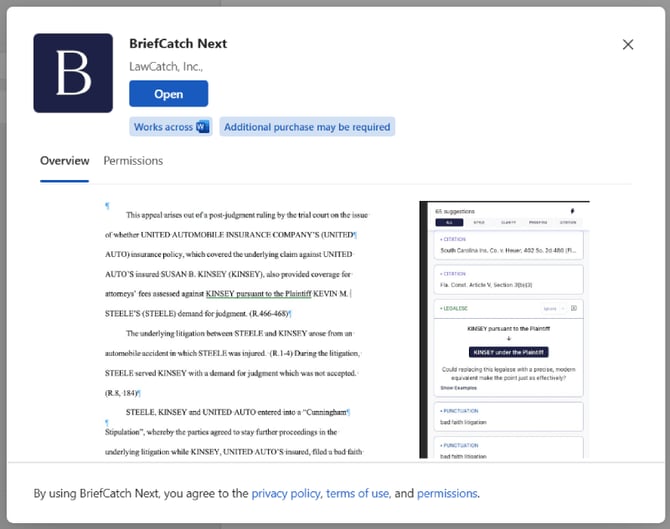Viewport: 670px width, 529px height.
Task: Open the privacy policy link
Action: point(286,494)
